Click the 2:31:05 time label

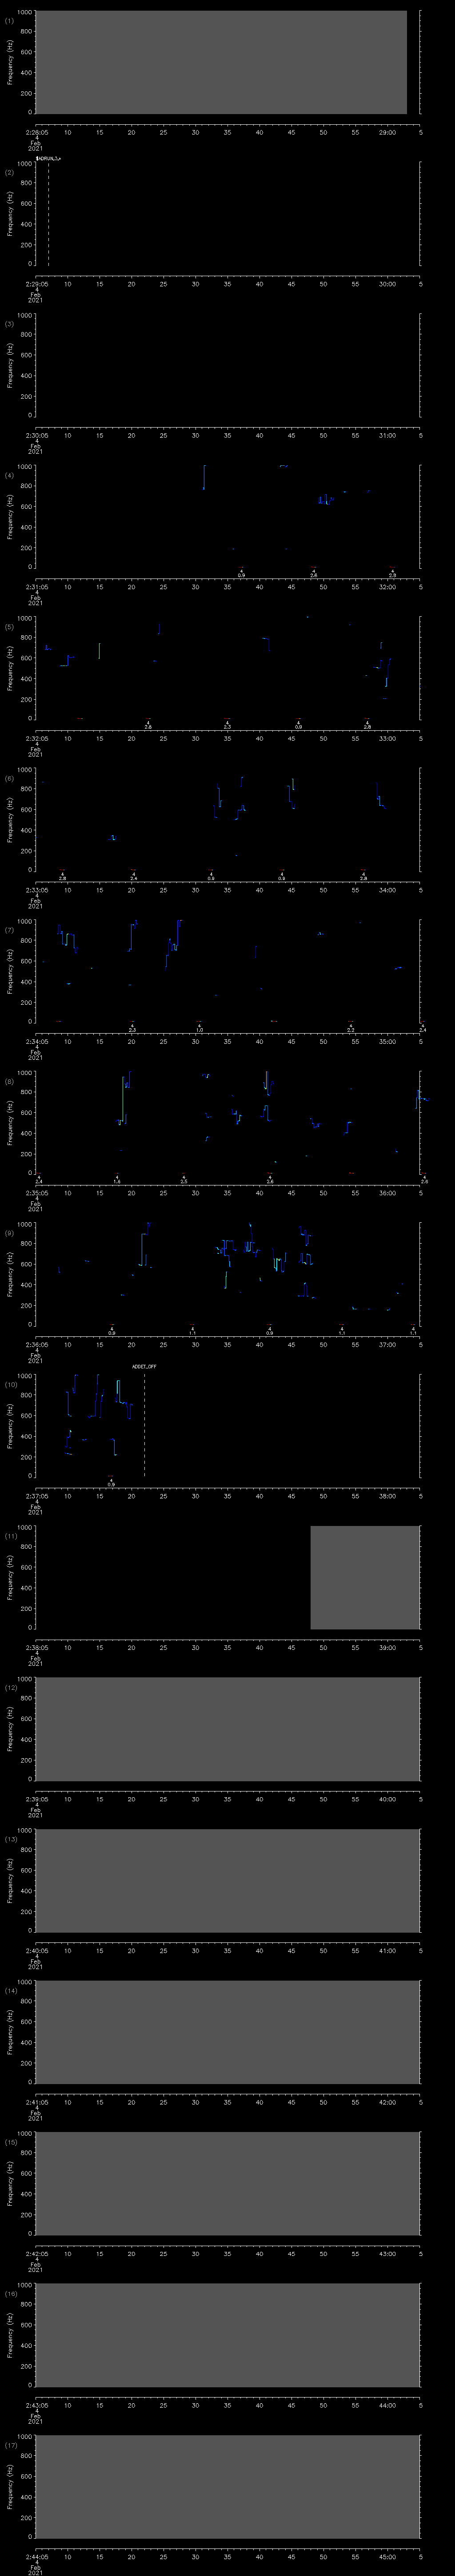tap(36, 587)
